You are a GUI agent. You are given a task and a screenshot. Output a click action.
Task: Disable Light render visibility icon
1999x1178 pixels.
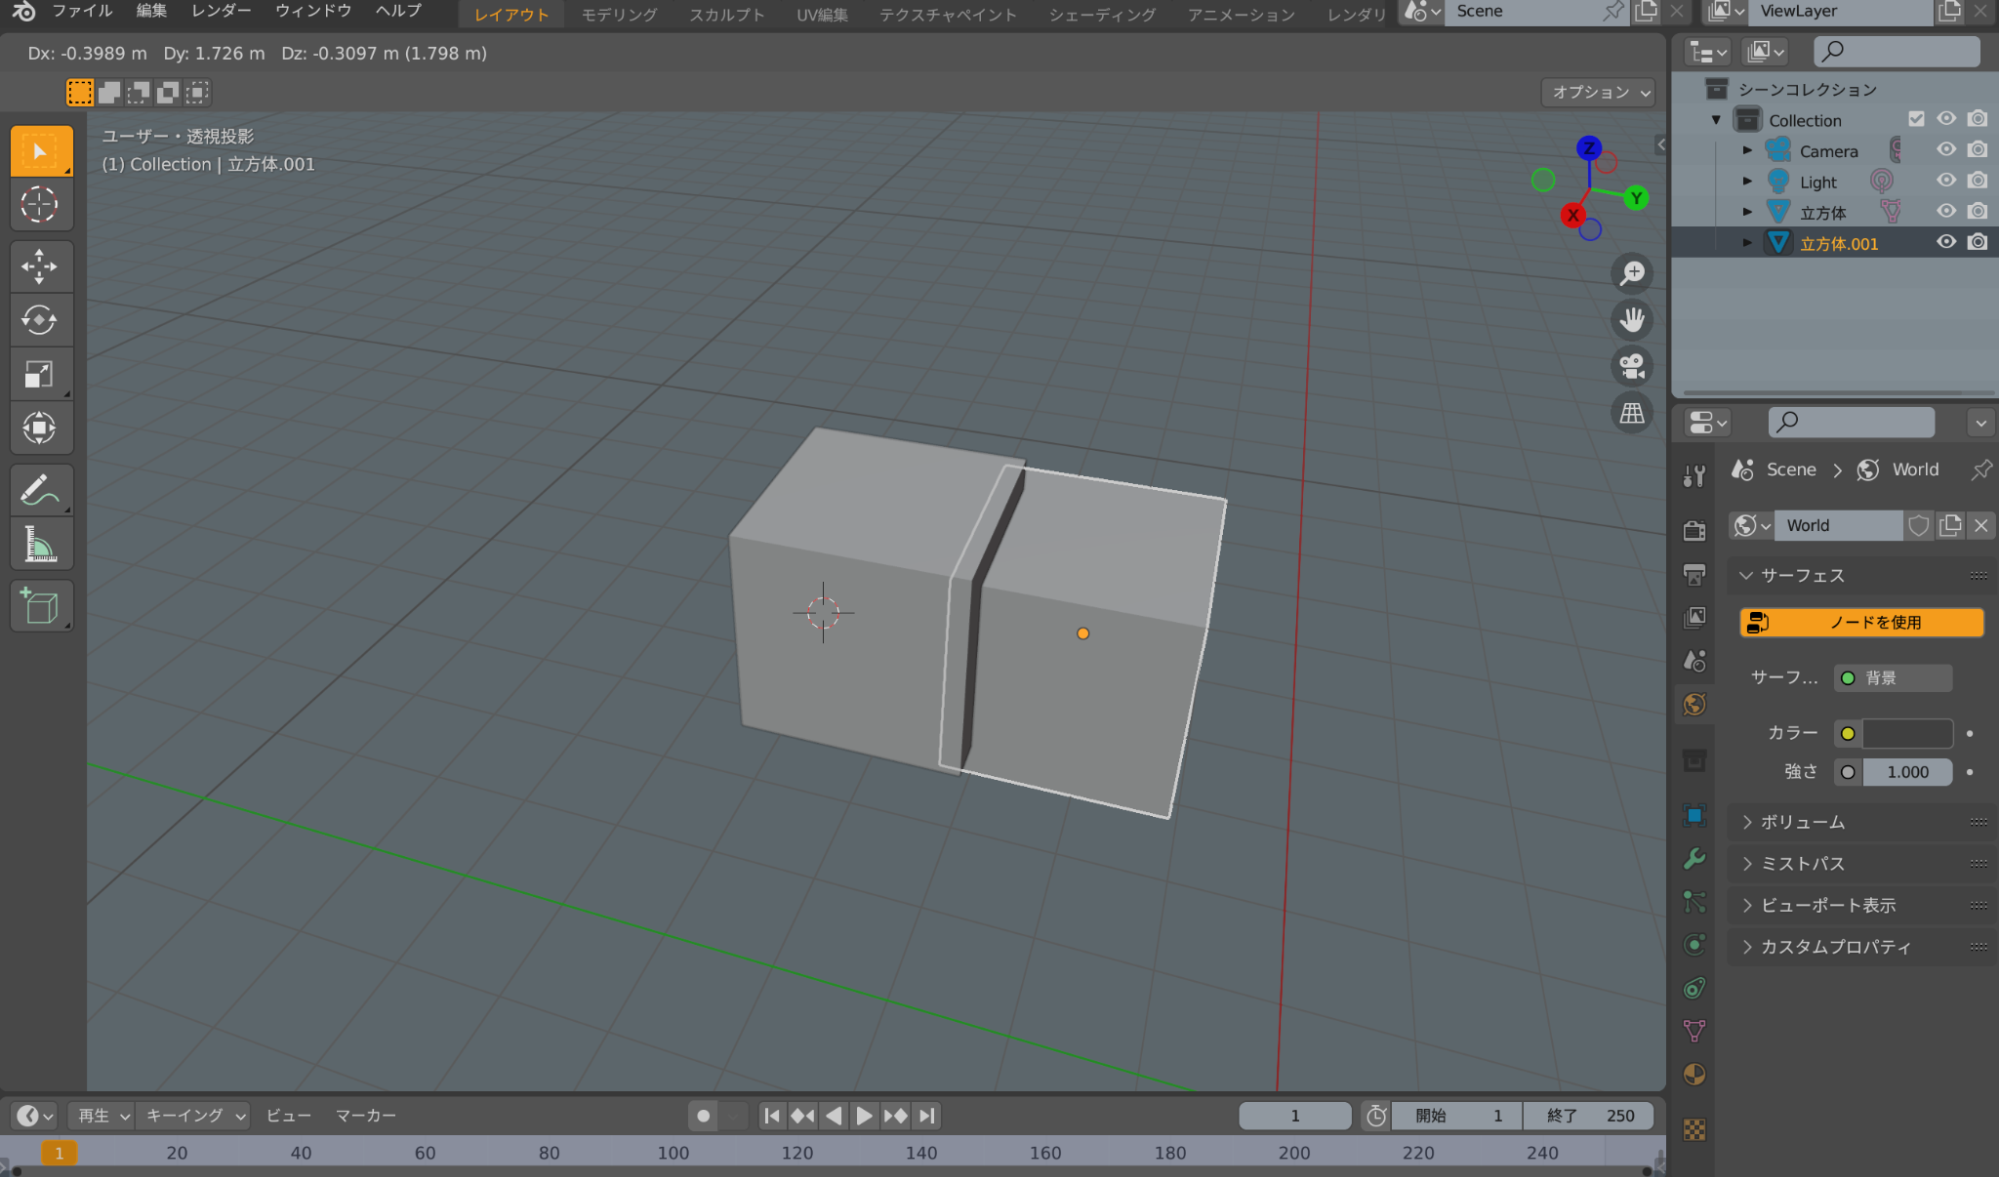[1977, 181]
